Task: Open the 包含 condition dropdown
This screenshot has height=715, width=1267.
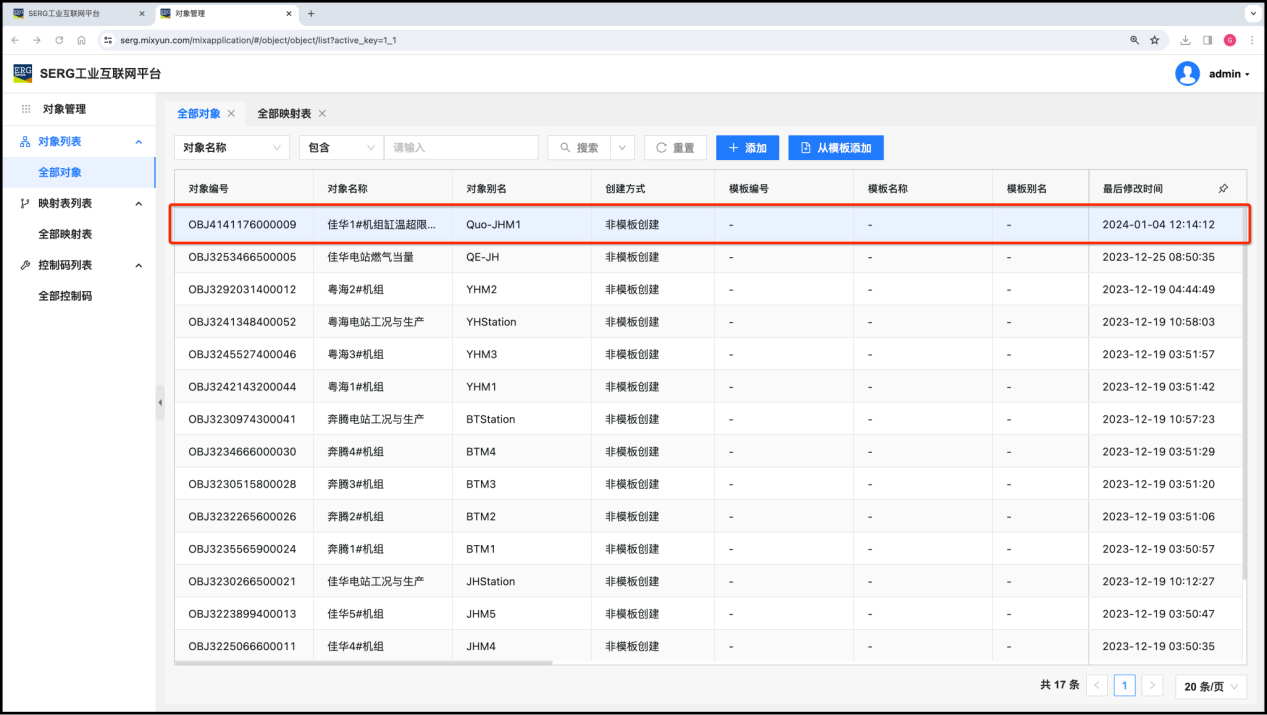Action: pyautogui.click(x=341, y=148)
